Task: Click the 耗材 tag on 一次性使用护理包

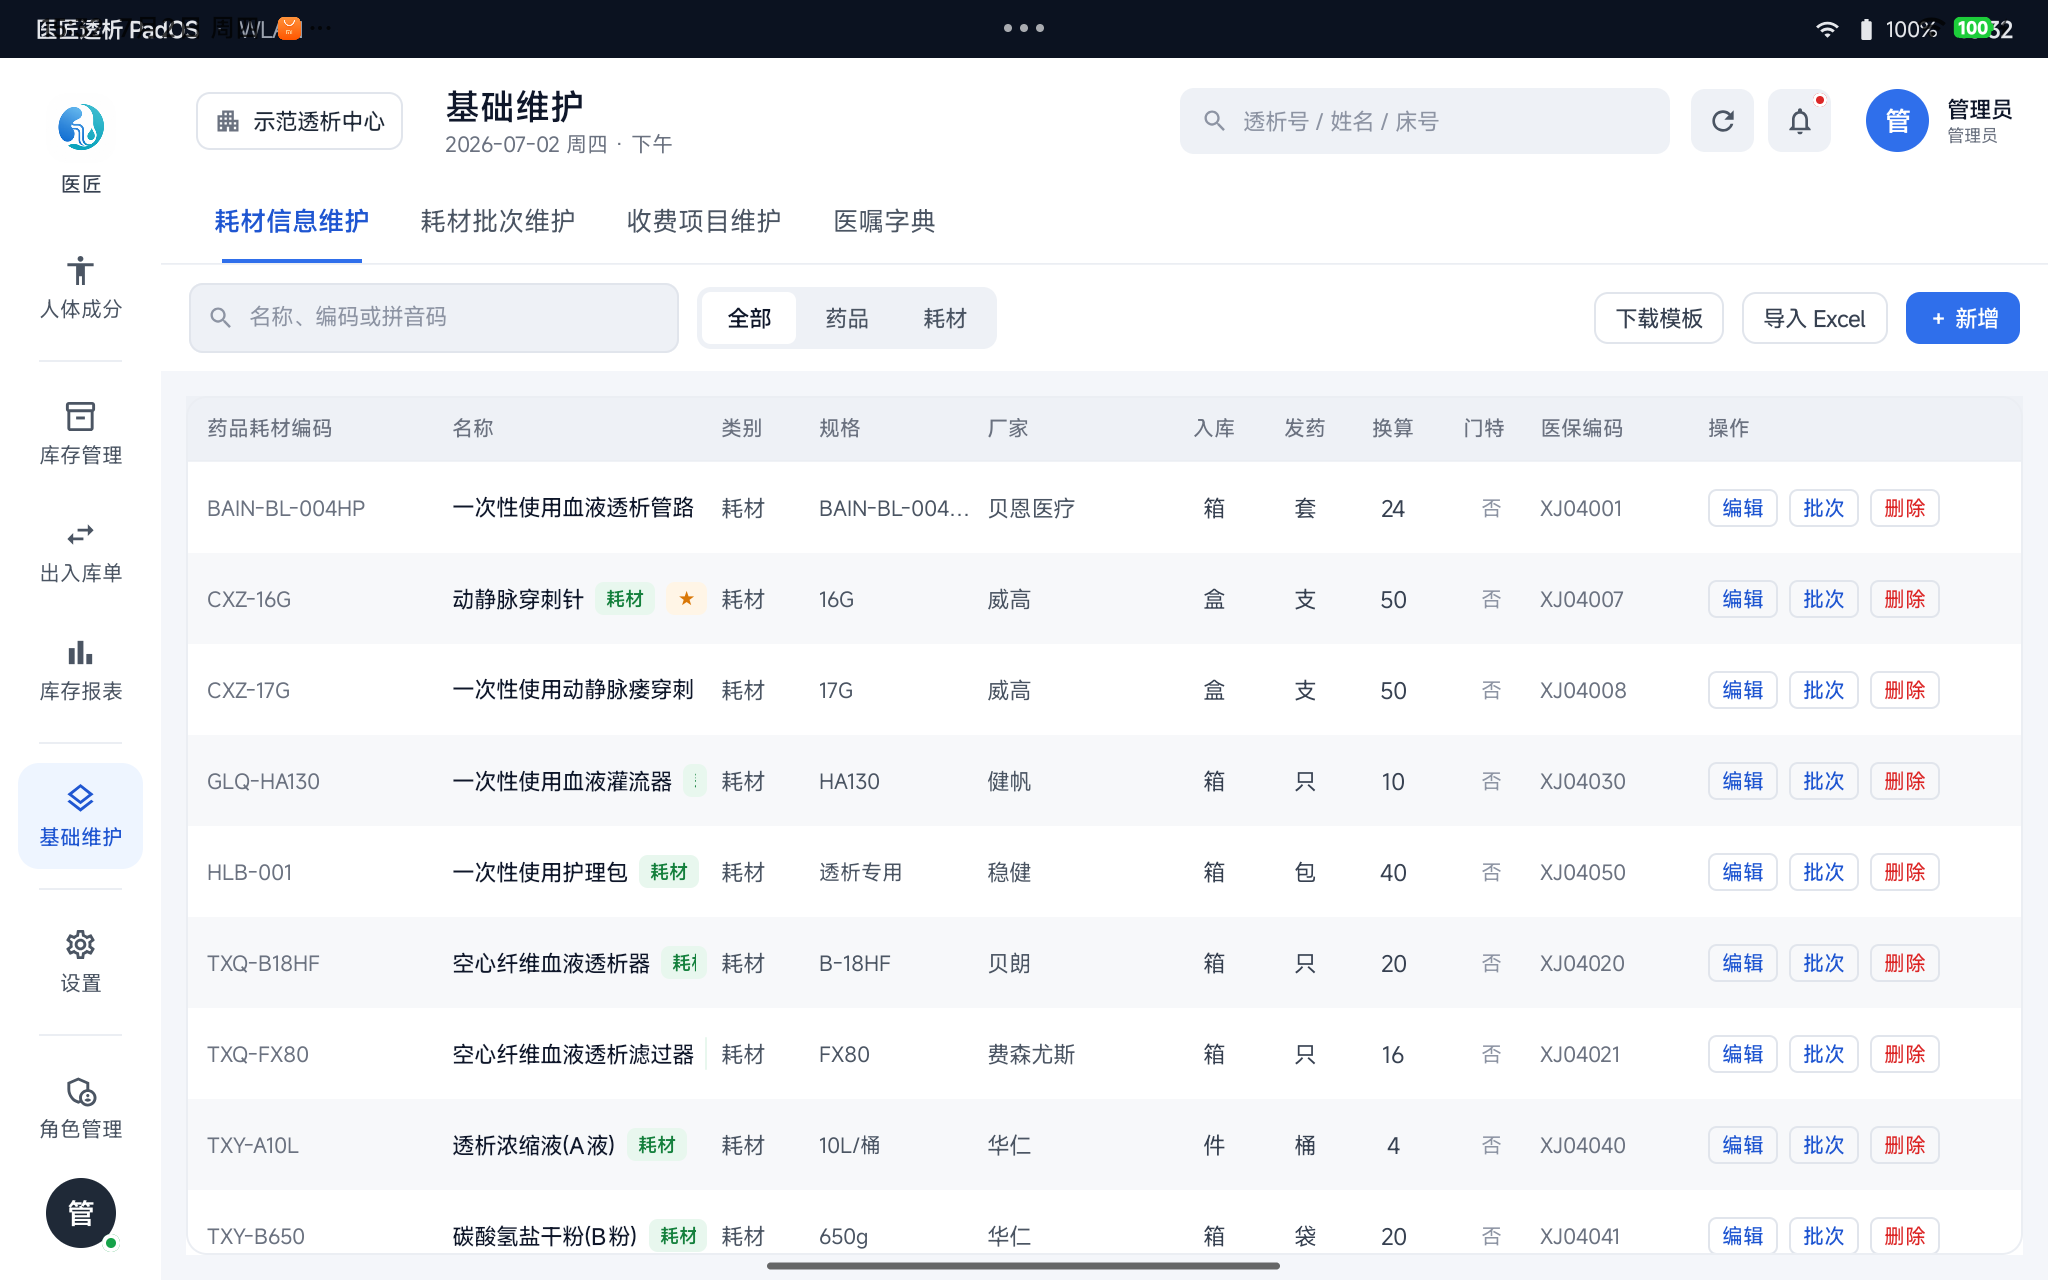Action: tap(668, 872)
